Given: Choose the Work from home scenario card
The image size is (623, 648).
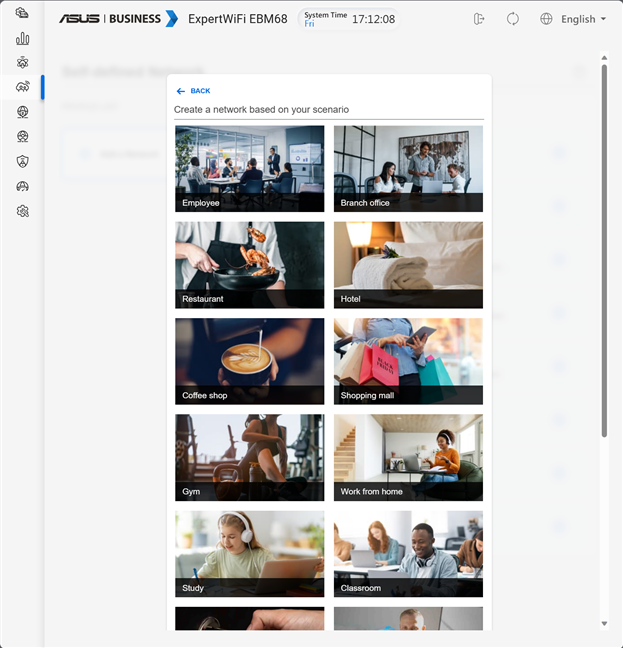Looking at the screenshot, I should [x=408, y=457].
